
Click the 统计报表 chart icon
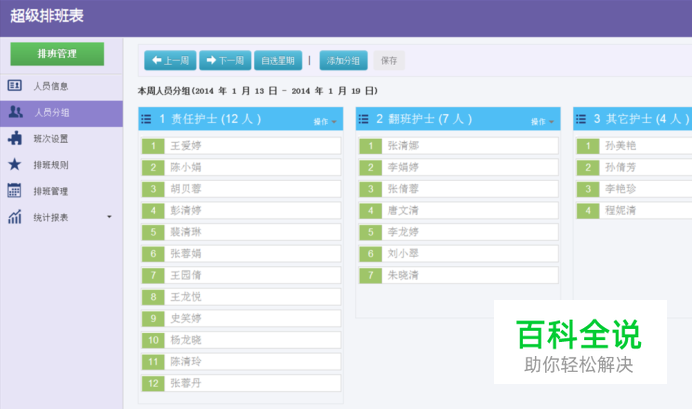pyautogui.click(x=15, y=217)
